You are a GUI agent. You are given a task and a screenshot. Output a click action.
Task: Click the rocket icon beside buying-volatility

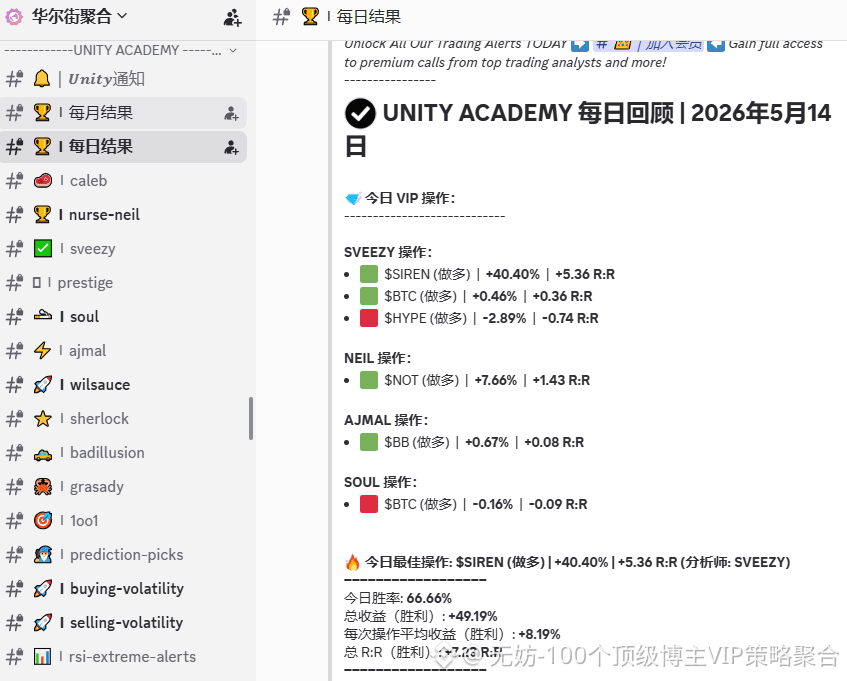point(43,589)
